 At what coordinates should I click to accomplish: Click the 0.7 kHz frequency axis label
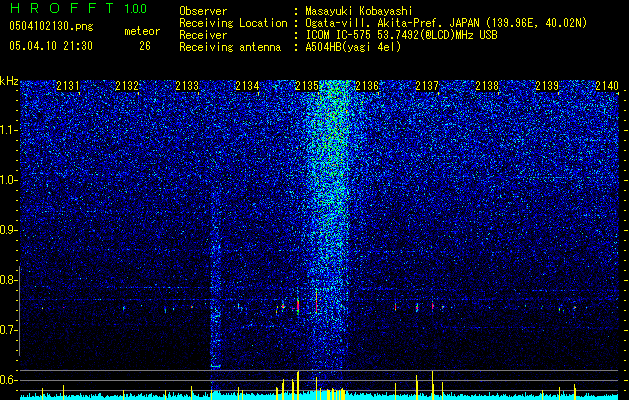click(x=9, y=330)
